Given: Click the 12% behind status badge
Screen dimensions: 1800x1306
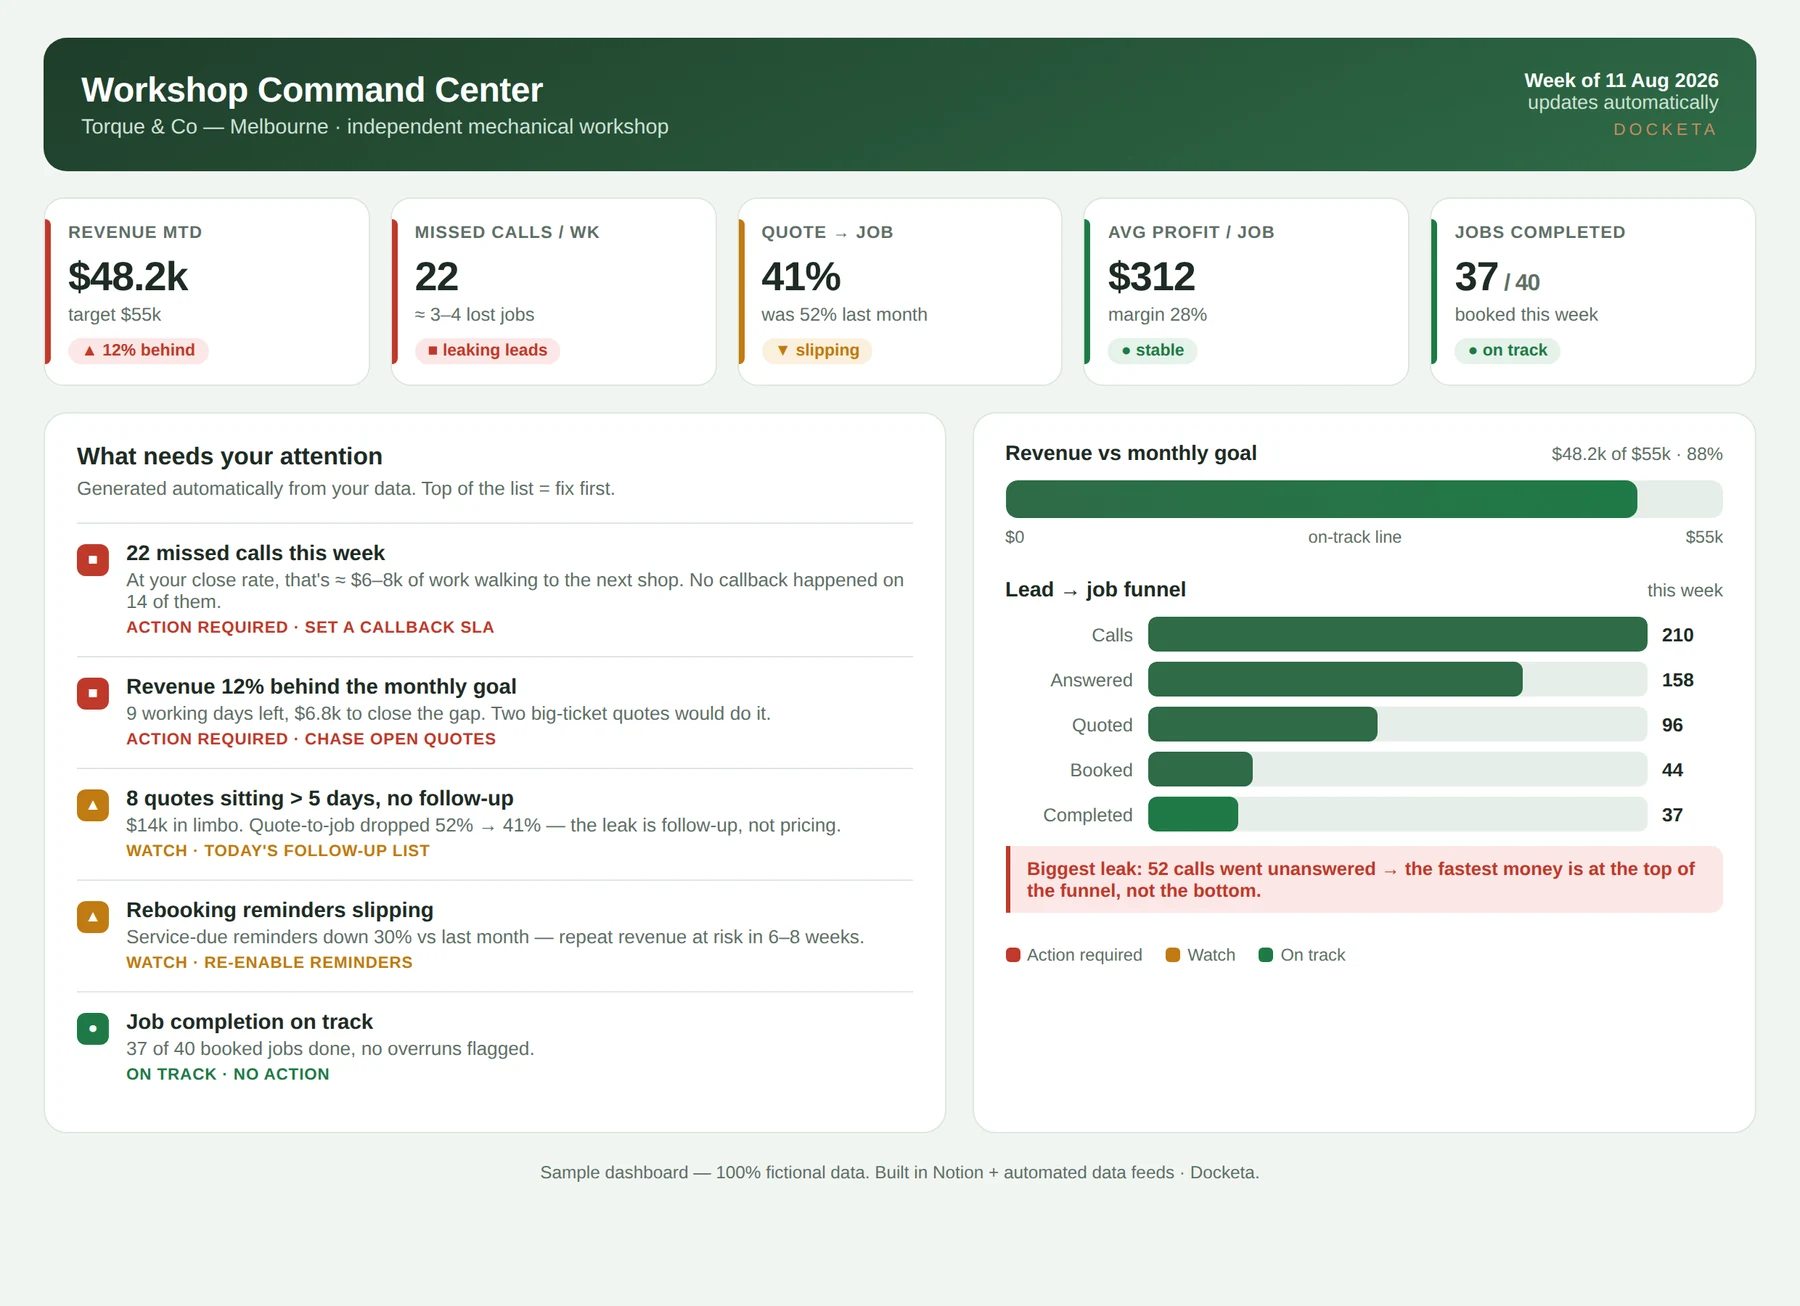Looking at the screenshot, I should pyautogui.click(x=139, y=351).
